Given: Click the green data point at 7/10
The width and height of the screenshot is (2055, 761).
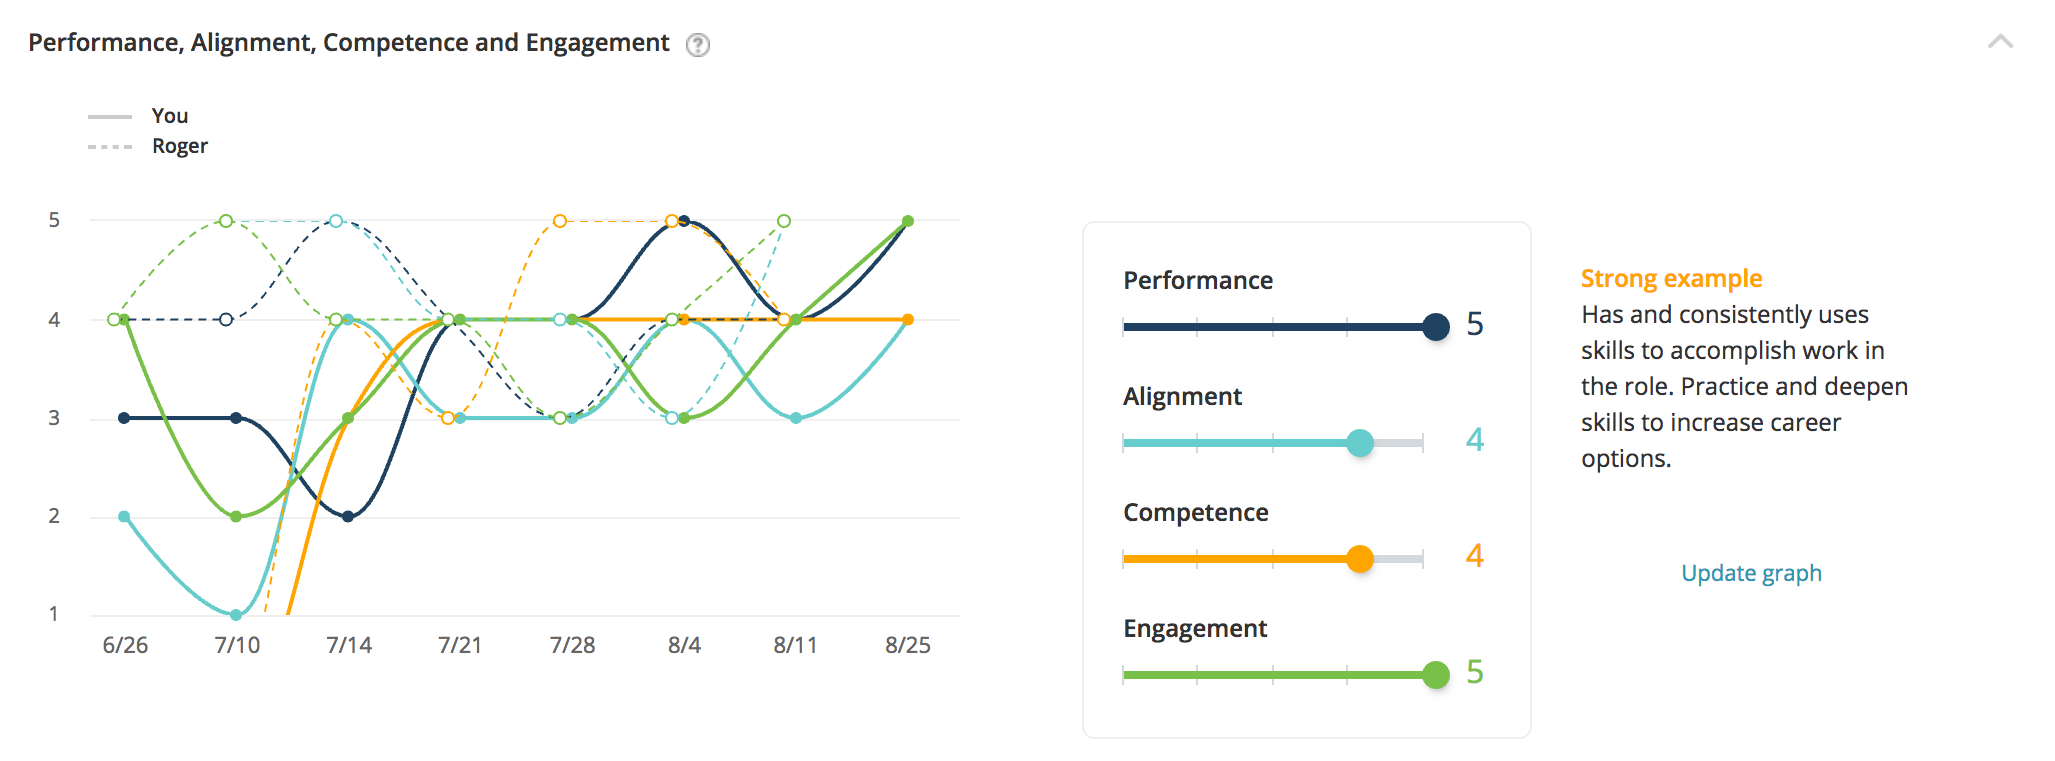Looking at the screenshot, I should [x=236, y=516].
